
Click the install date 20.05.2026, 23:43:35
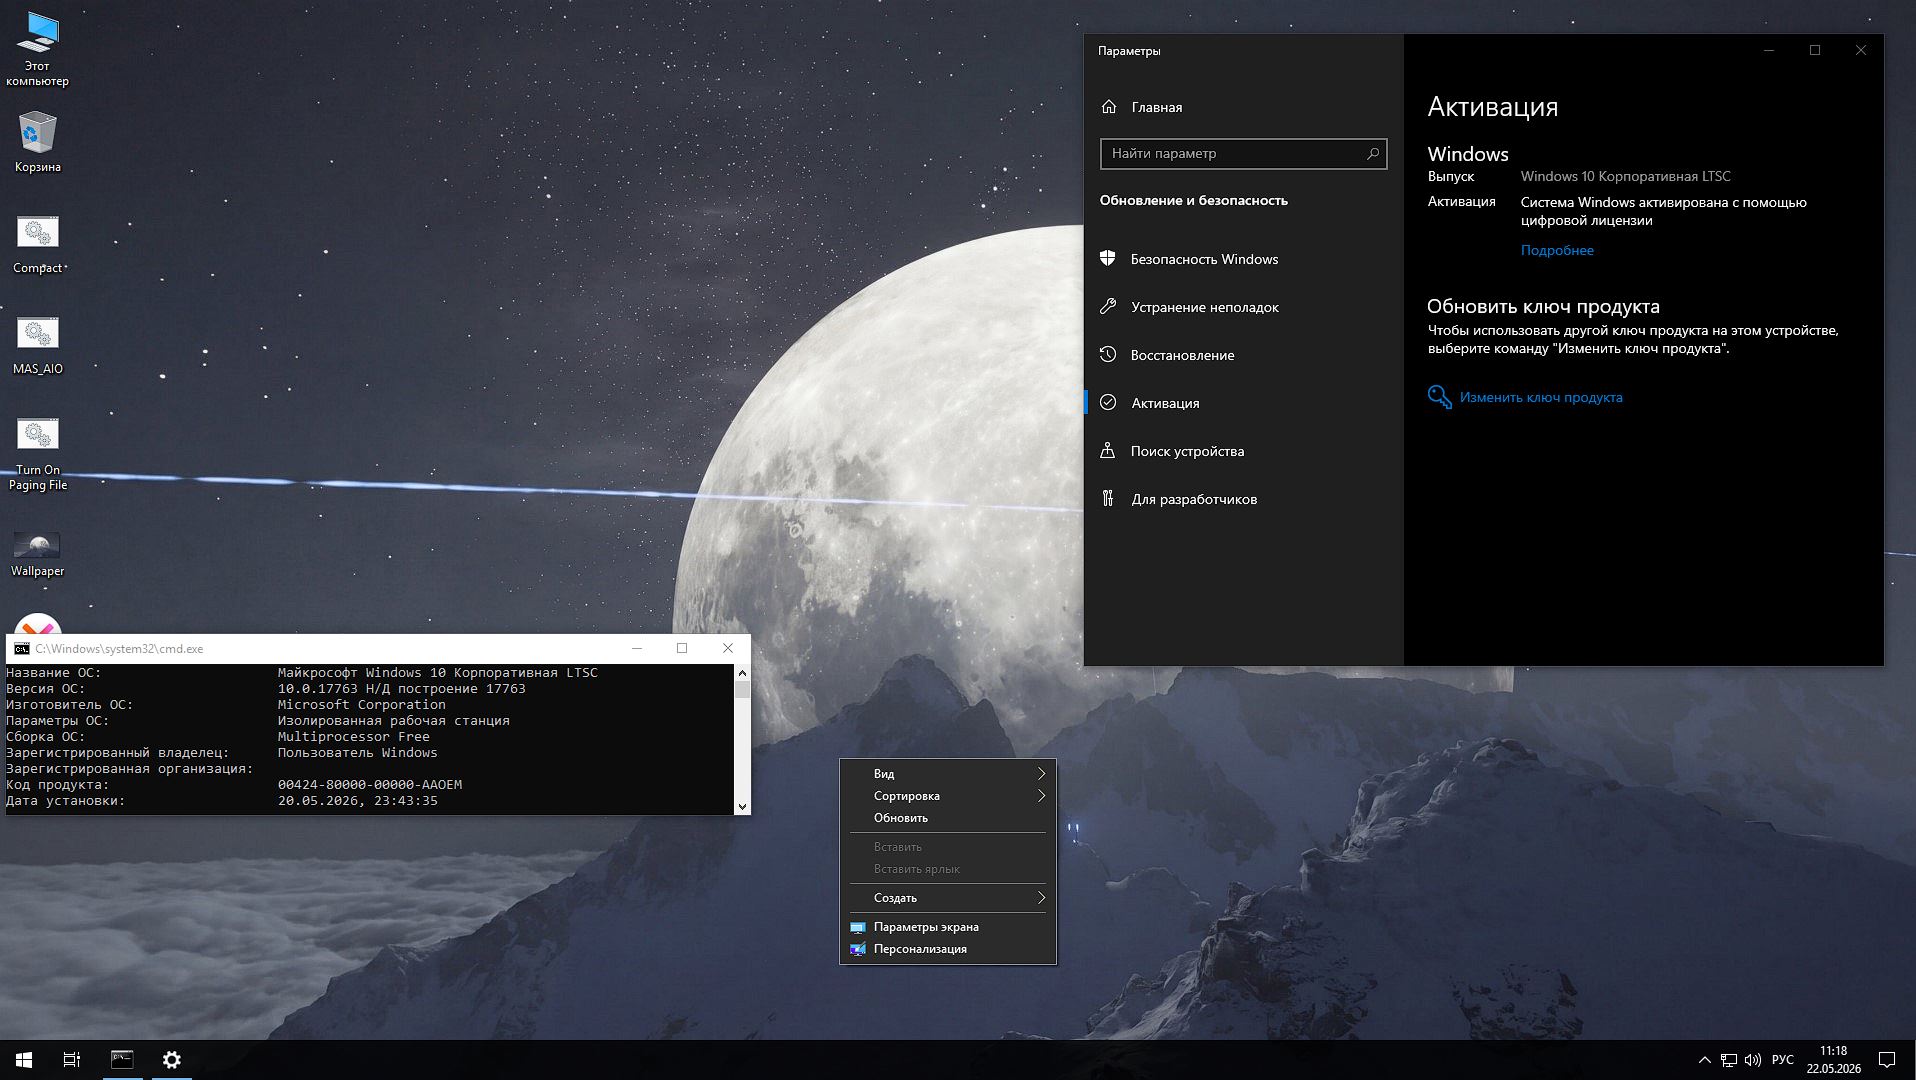point(358,801)
